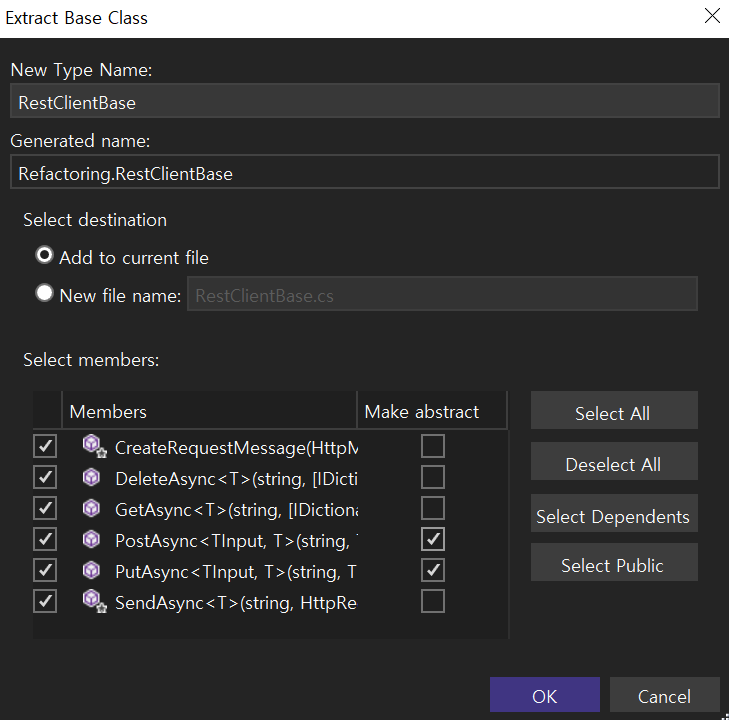Disable Make abstract for PostAsync
Image resolution: width=729 pixels, height=720 pixels.
point(433,539)
